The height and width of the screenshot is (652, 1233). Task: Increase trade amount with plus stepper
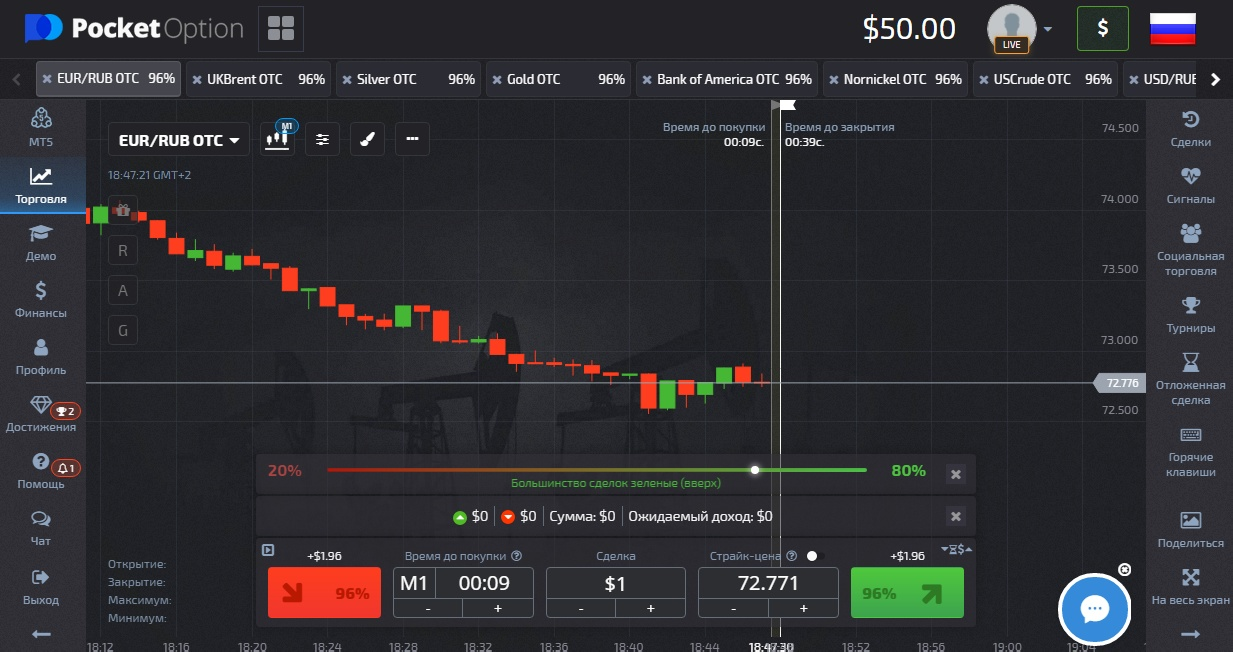click(650, 608)
